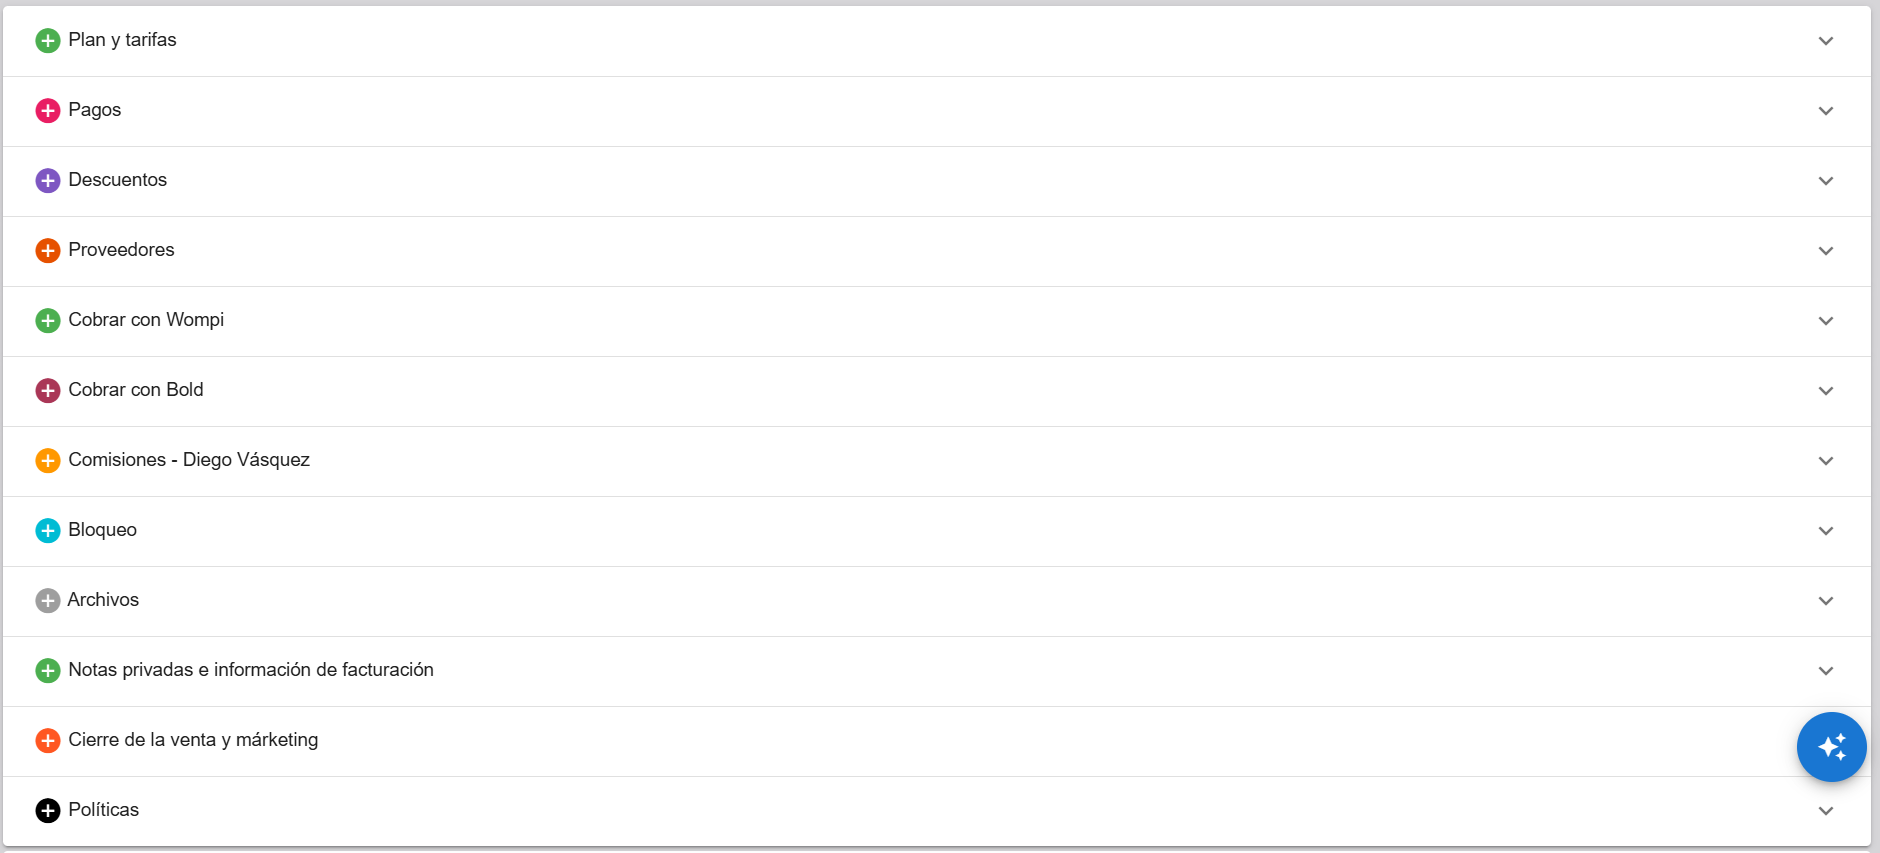Screen dimensions: 1880x853
Task: Expand the Cierre de la venta y márketing section
Action: [x=1826, y=740]
